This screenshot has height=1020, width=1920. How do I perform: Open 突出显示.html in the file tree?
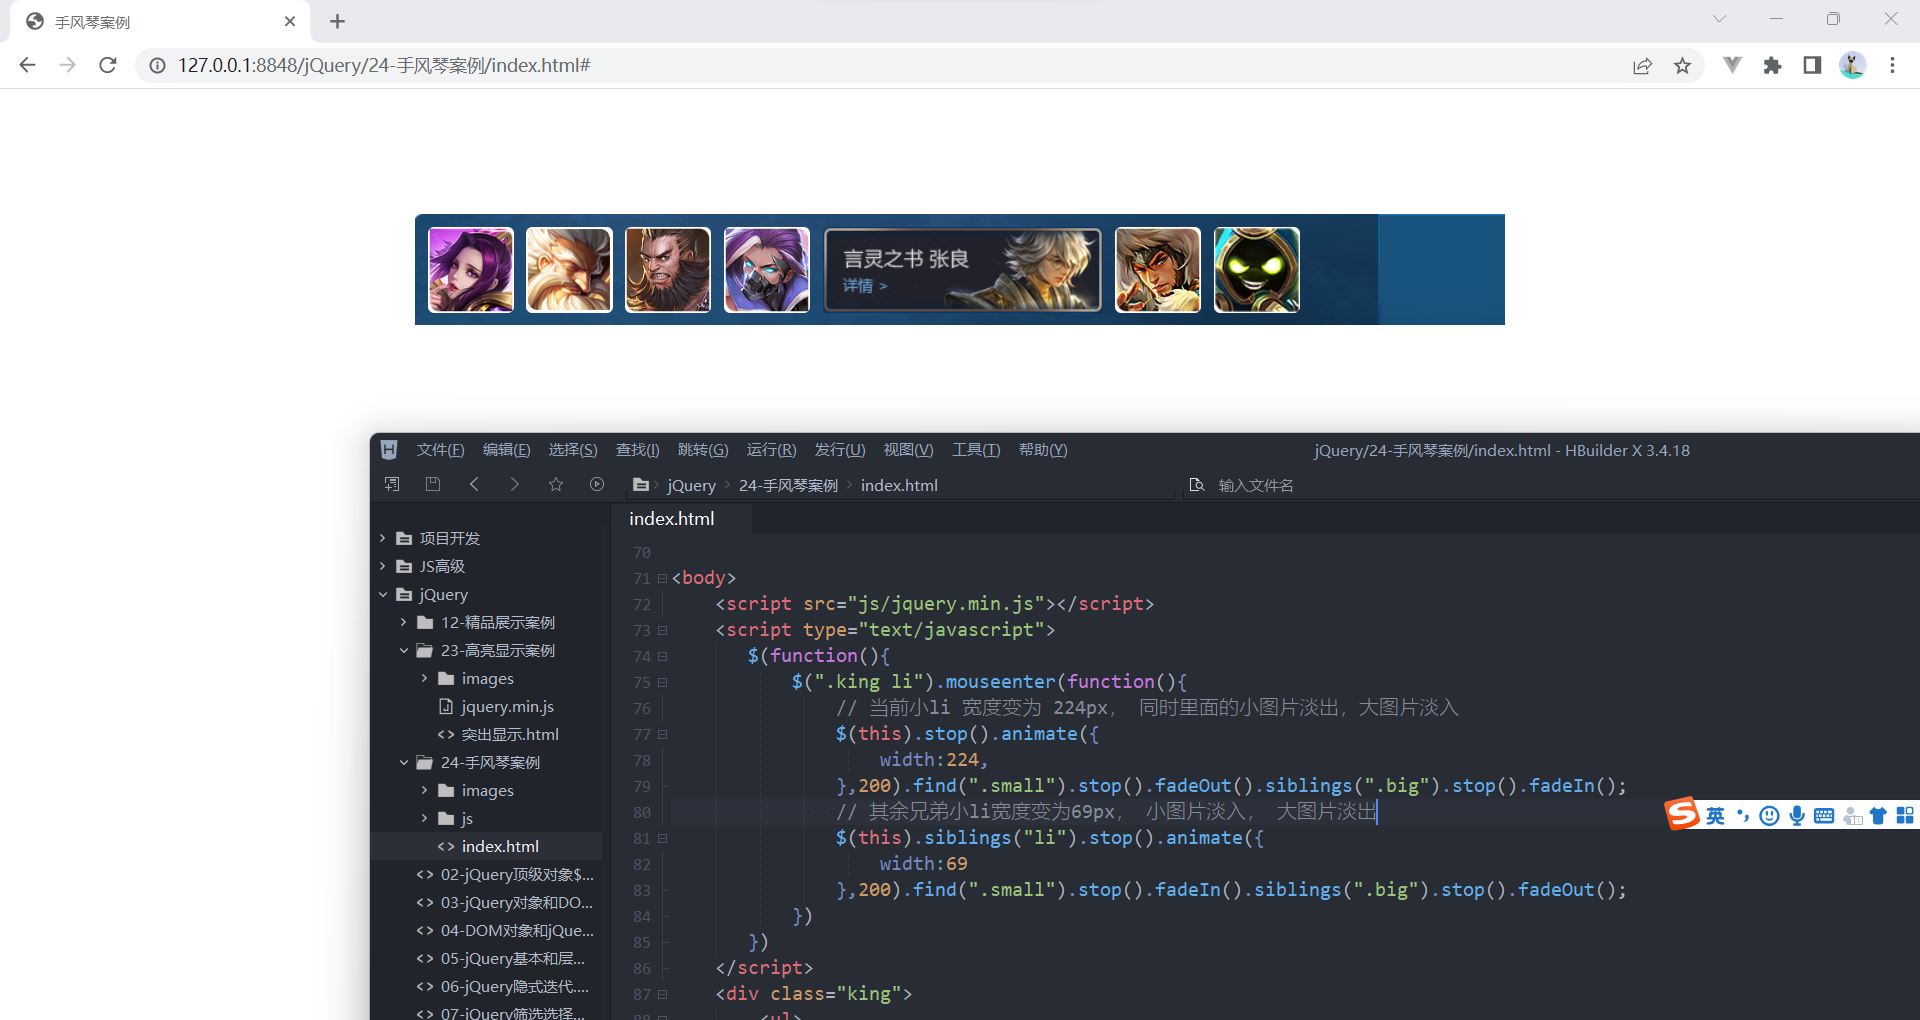pos(509,734)
